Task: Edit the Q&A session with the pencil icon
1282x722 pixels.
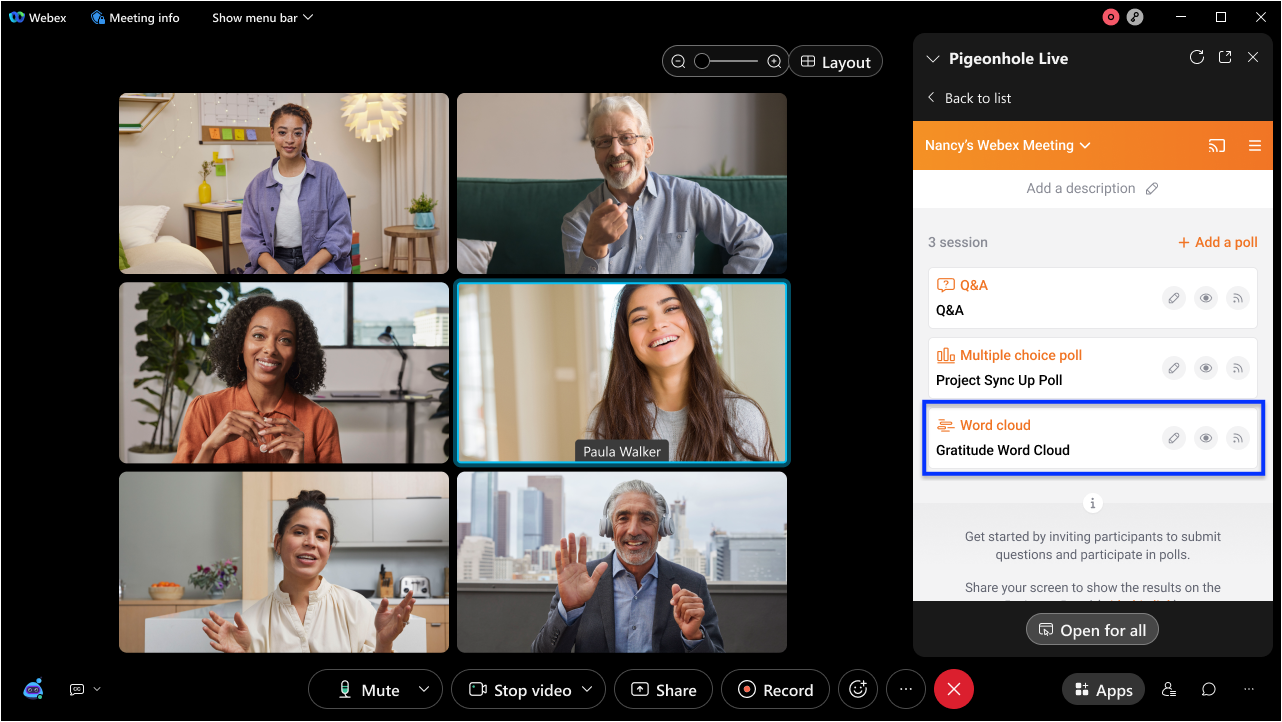Action: coord(1175,298)
